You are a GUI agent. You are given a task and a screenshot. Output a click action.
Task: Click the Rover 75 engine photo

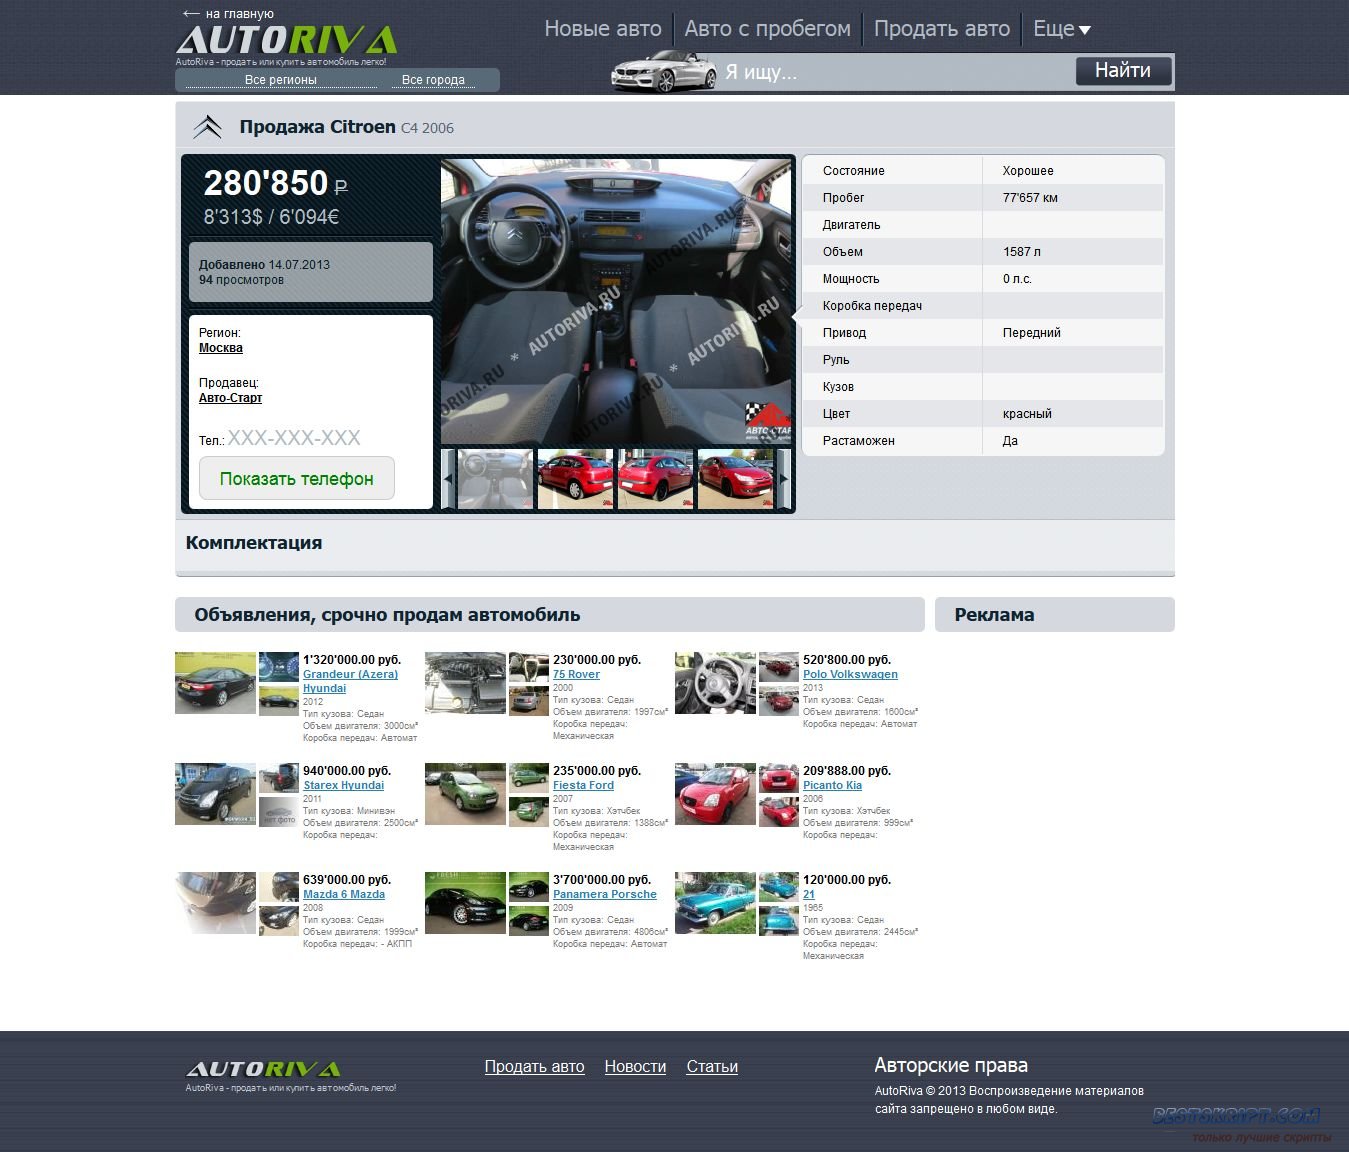[x=465, y=683]
